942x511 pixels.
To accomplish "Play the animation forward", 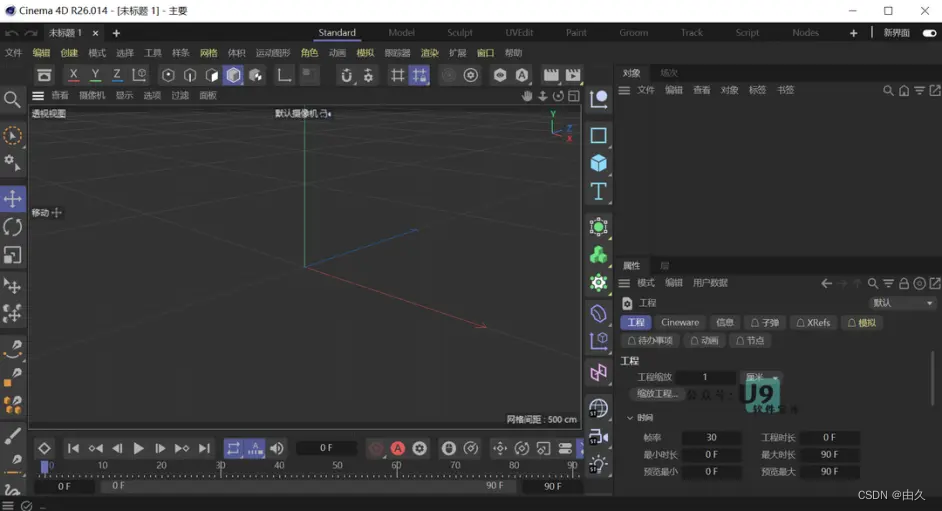I will click(138, 448).
